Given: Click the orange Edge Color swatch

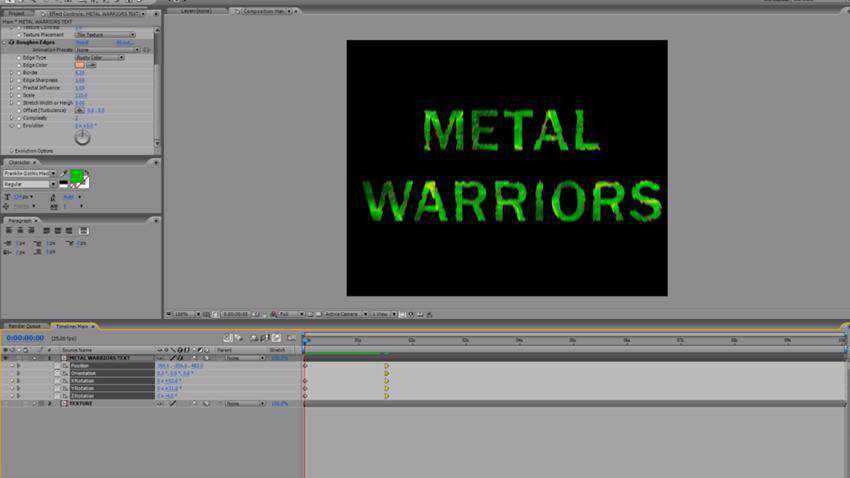Looking at the screenshot, I should click(x=80, y=65).
